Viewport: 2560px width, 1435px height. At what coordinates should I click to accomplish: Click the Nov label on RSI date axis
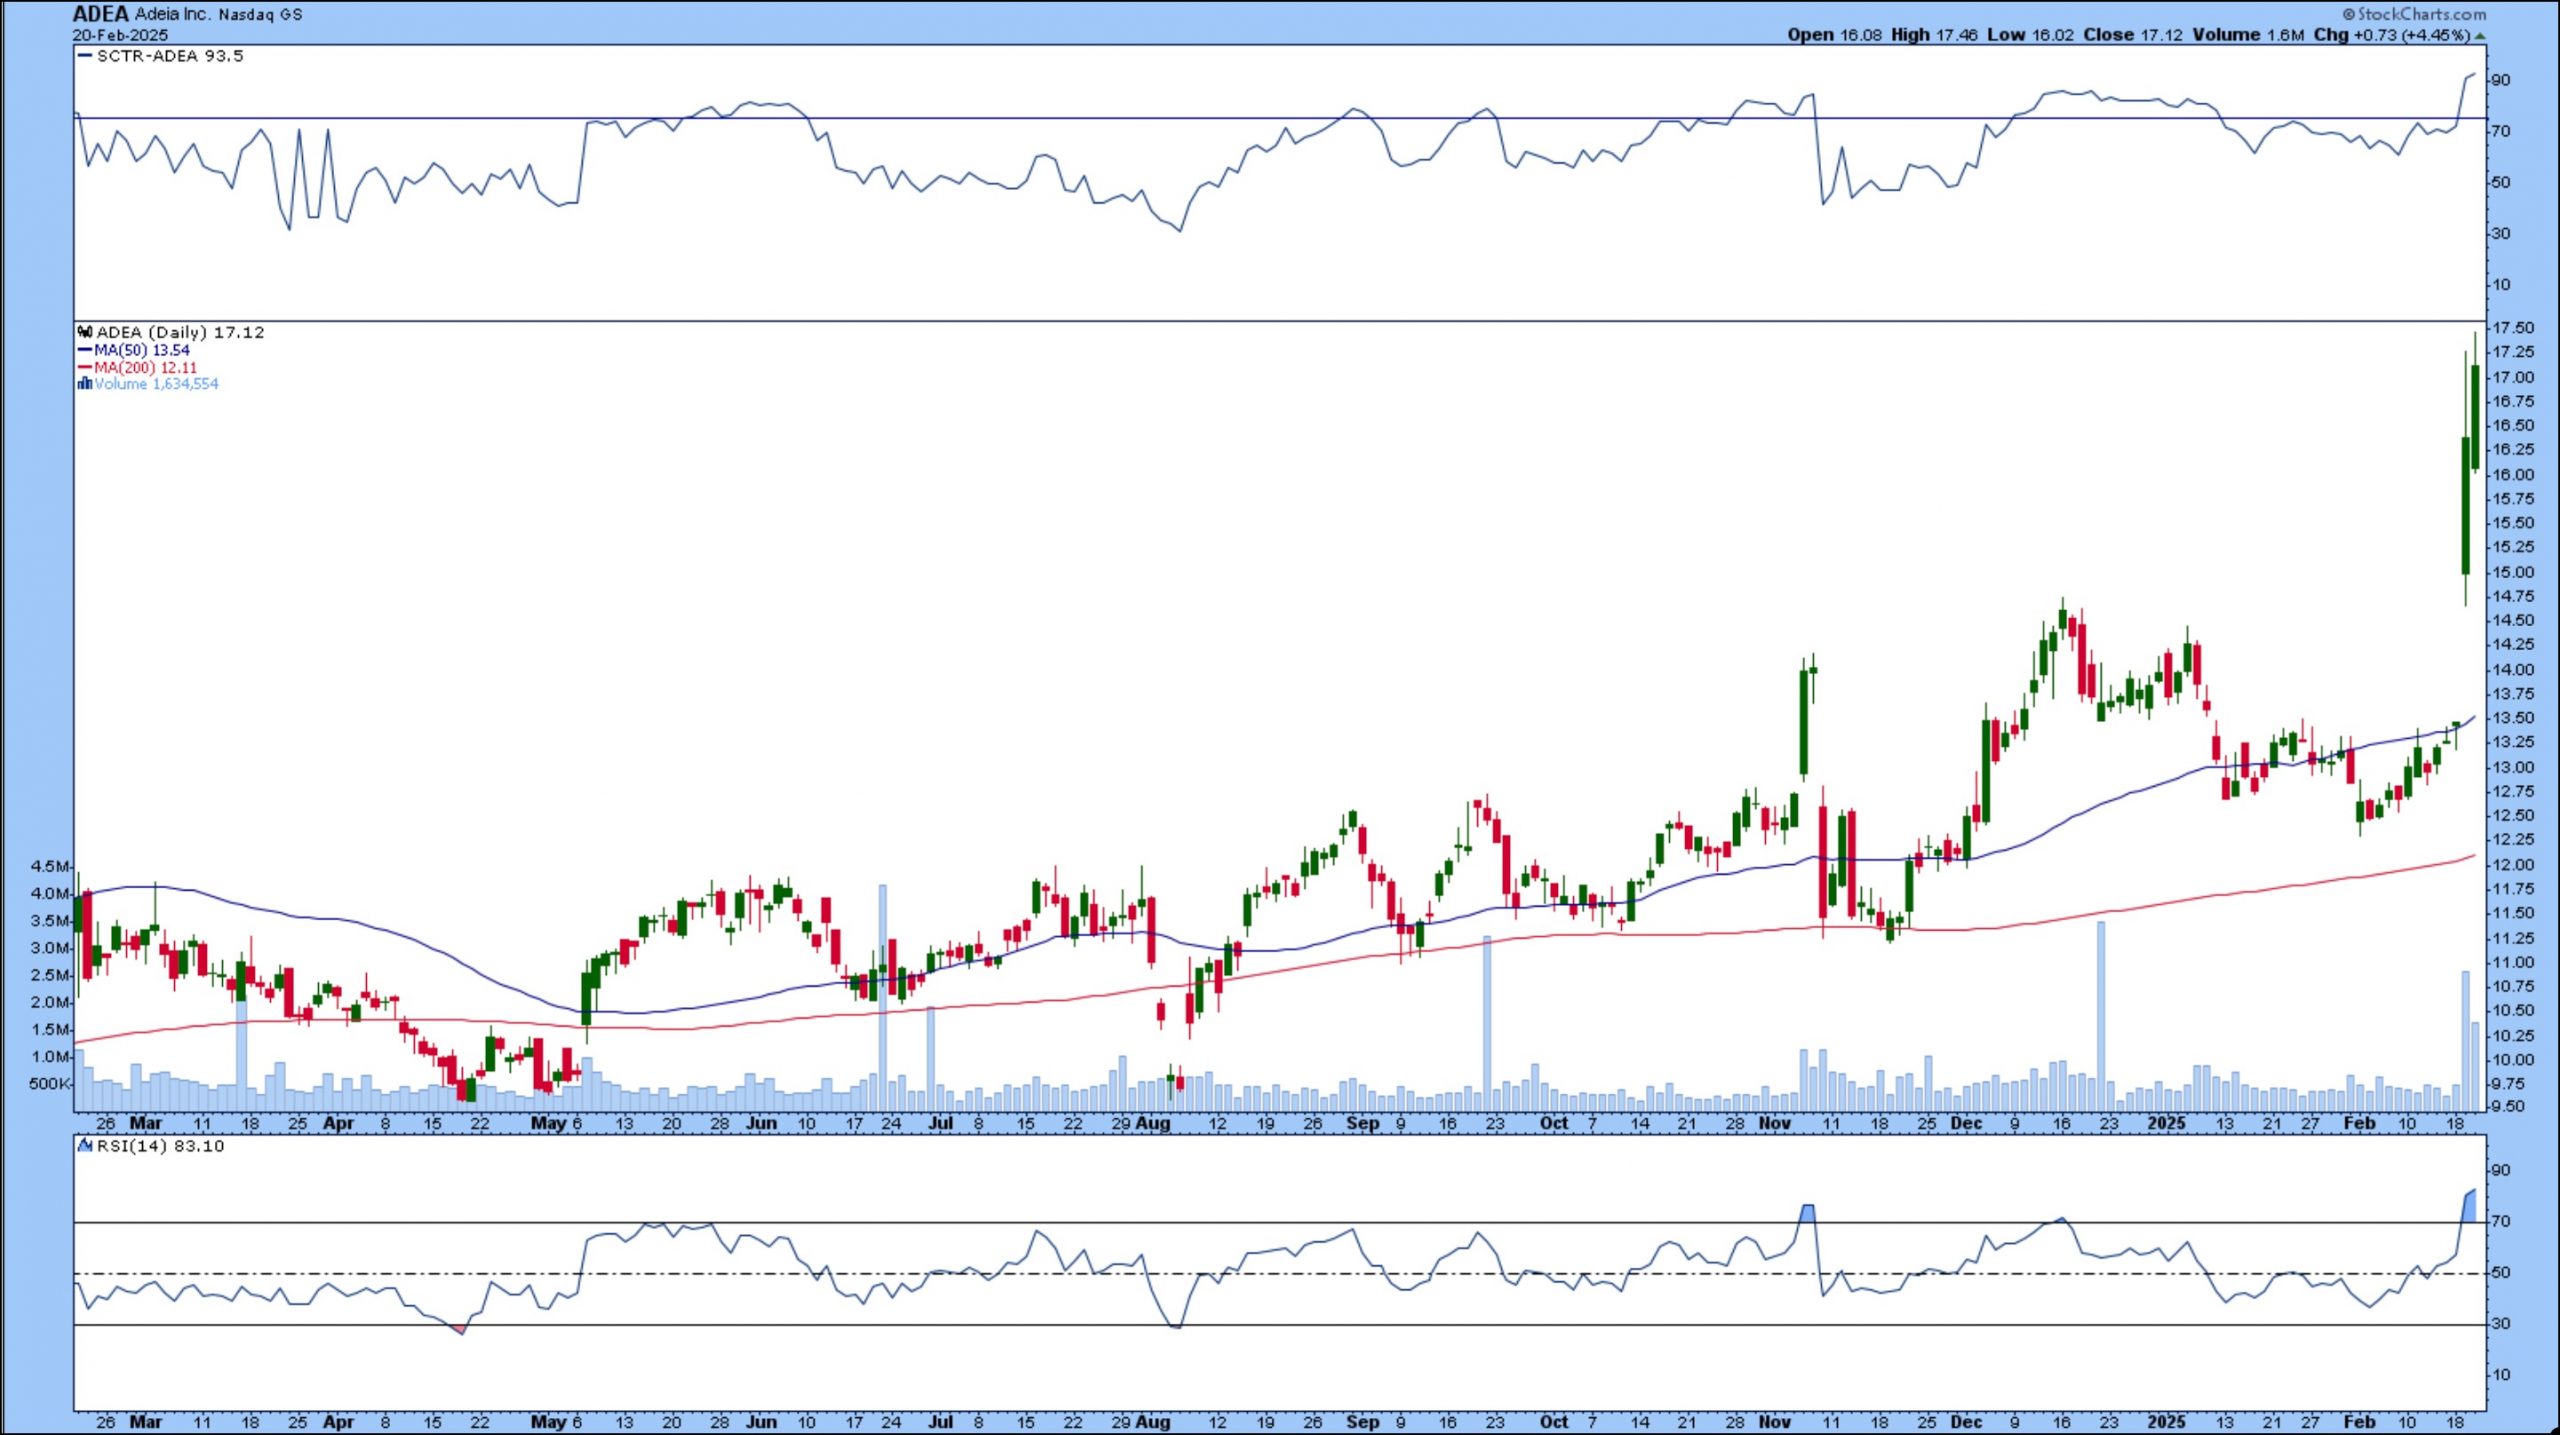[1775, 1422]
